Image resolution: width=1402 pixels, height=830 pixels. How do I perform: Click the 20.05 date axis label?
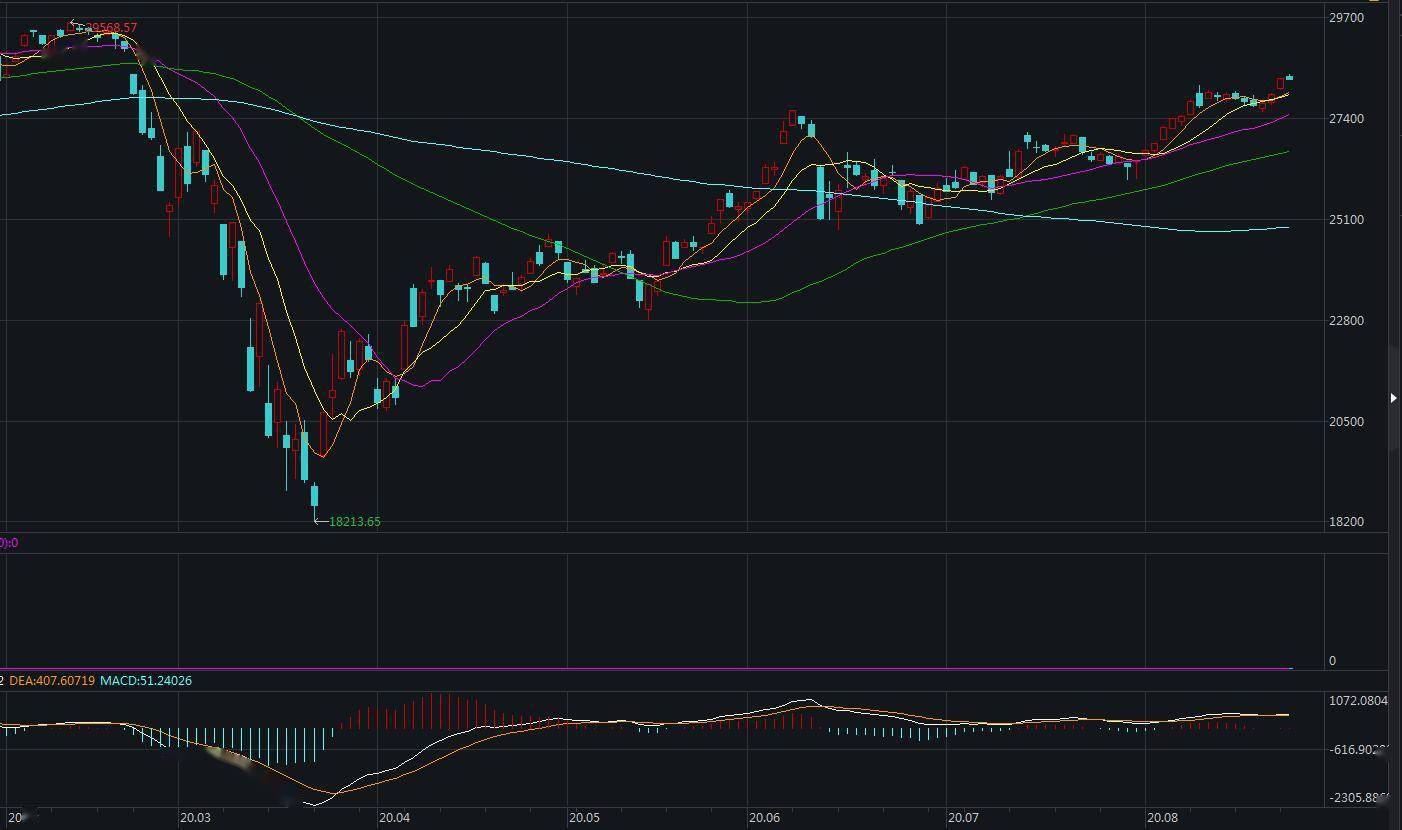coord(585,818)
